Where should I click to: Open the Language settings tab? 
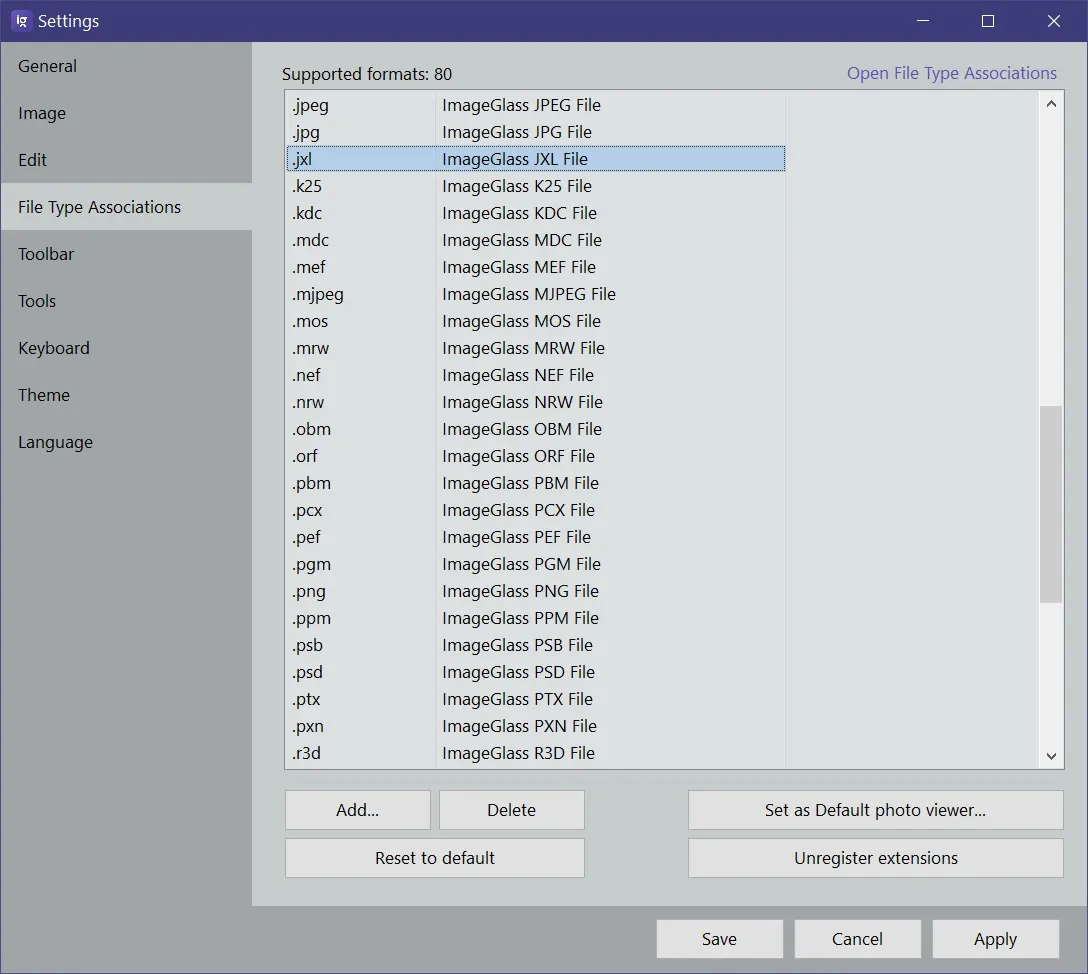tap(126, 442)
